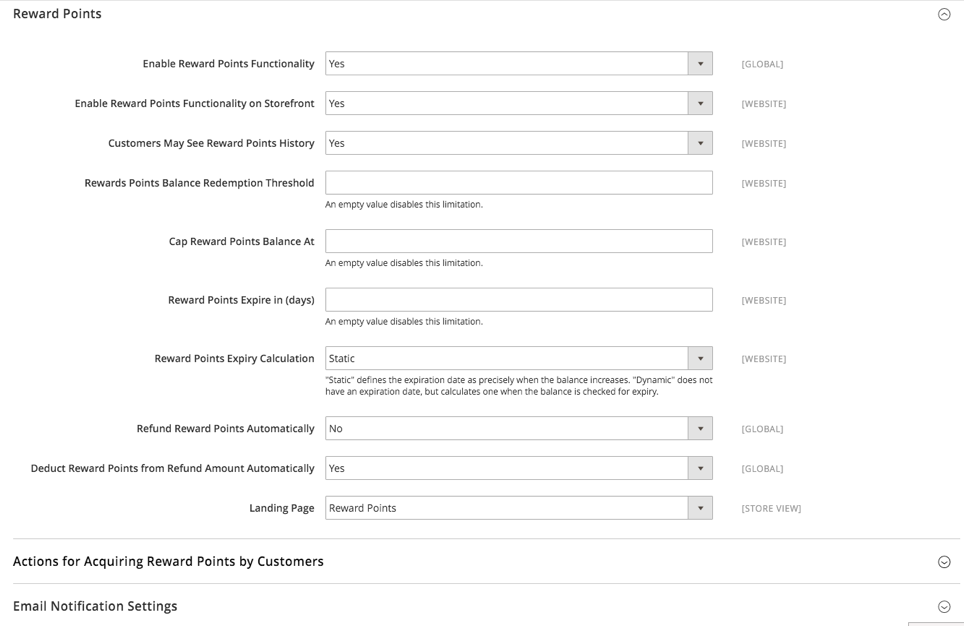Click the Cap Reward Points Balance At field

click(x=519, y=241)
